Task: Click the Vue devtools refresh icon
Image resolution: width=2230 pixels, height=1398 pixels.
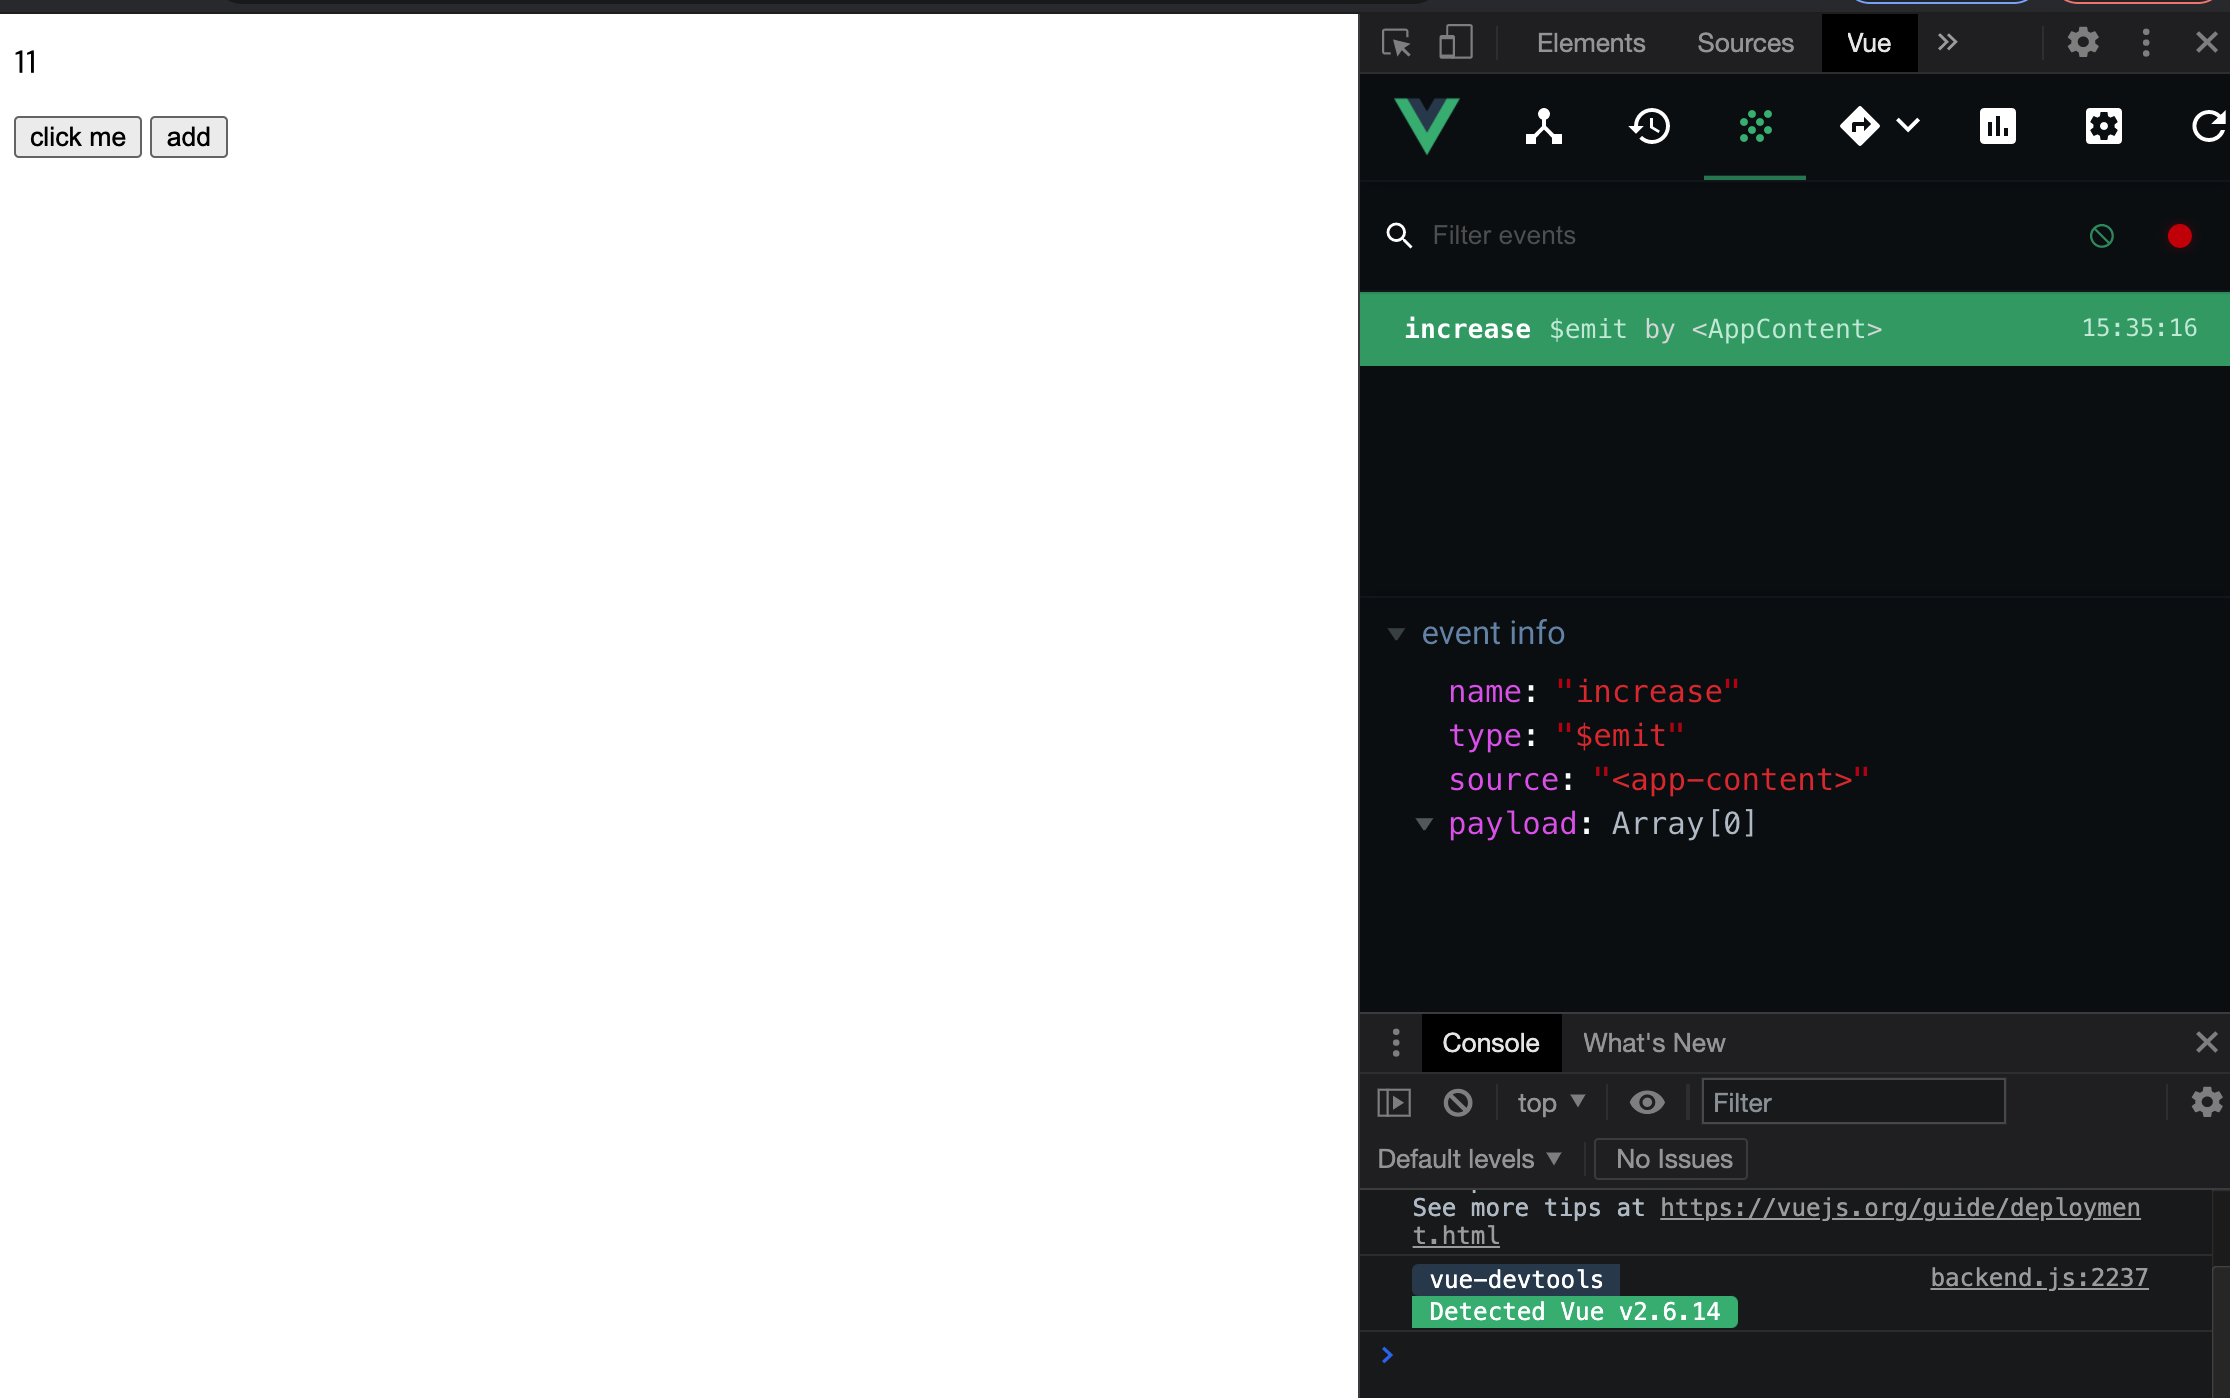Action: (2207, 127)
